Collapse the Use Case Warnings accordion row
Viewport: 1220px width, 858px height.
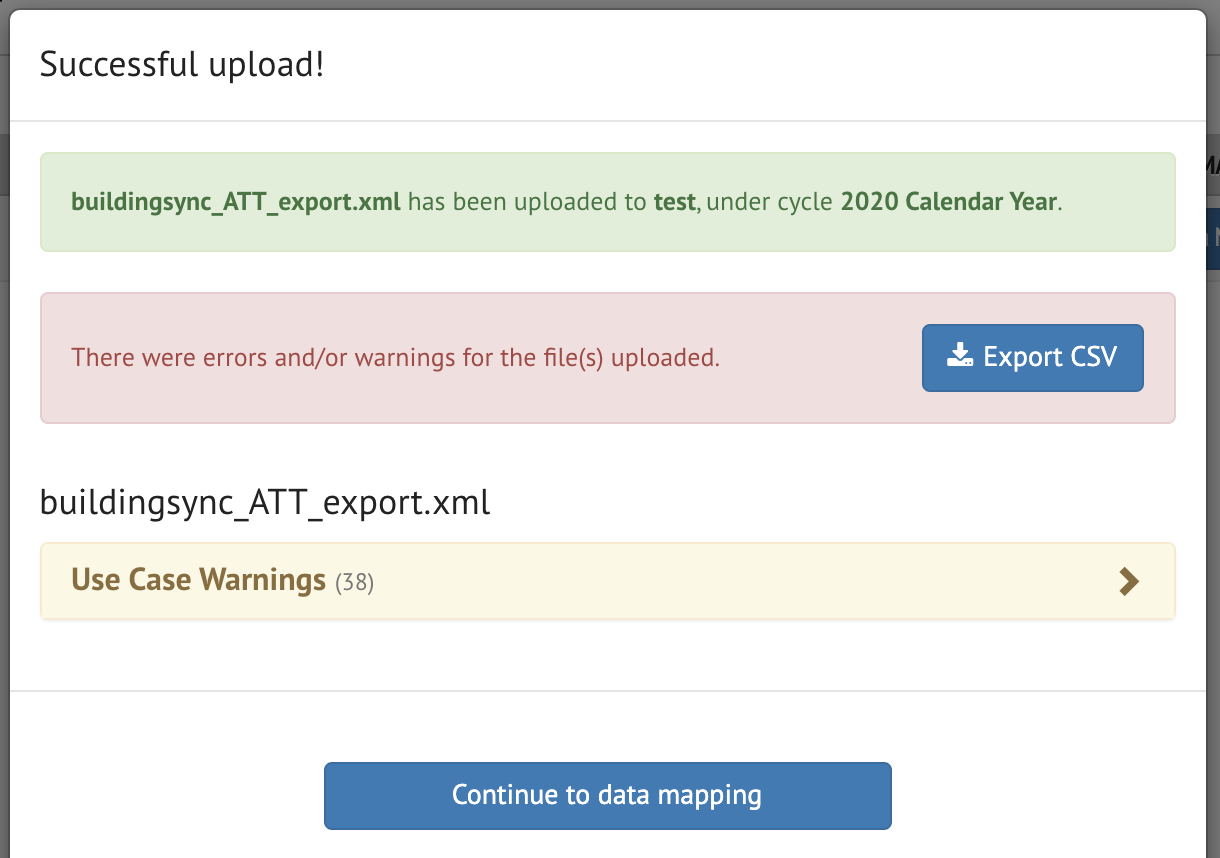pos(600,581)
